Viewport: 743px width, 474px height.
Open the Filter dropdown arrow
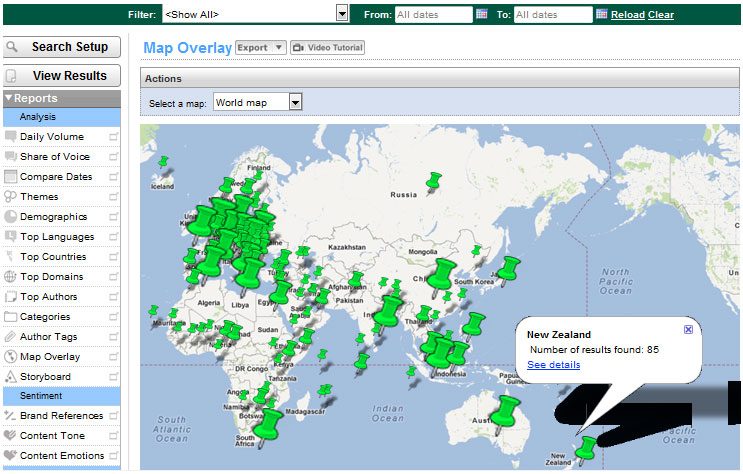pos(342,14)
